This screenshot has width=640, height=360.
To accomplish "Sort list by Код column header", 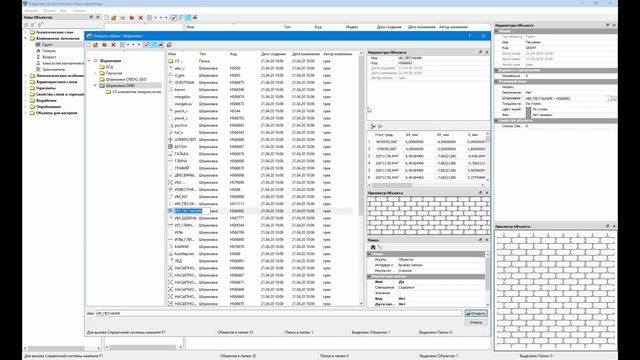I will click(x=233, y=54).
